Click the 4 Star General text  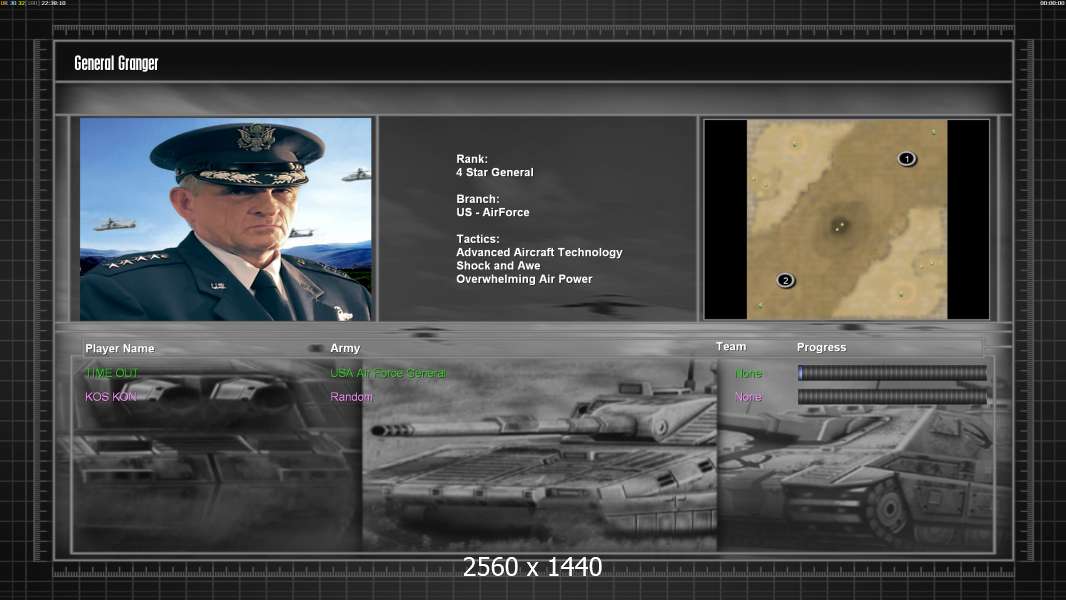pyautogui.click(x=495, y=173)
